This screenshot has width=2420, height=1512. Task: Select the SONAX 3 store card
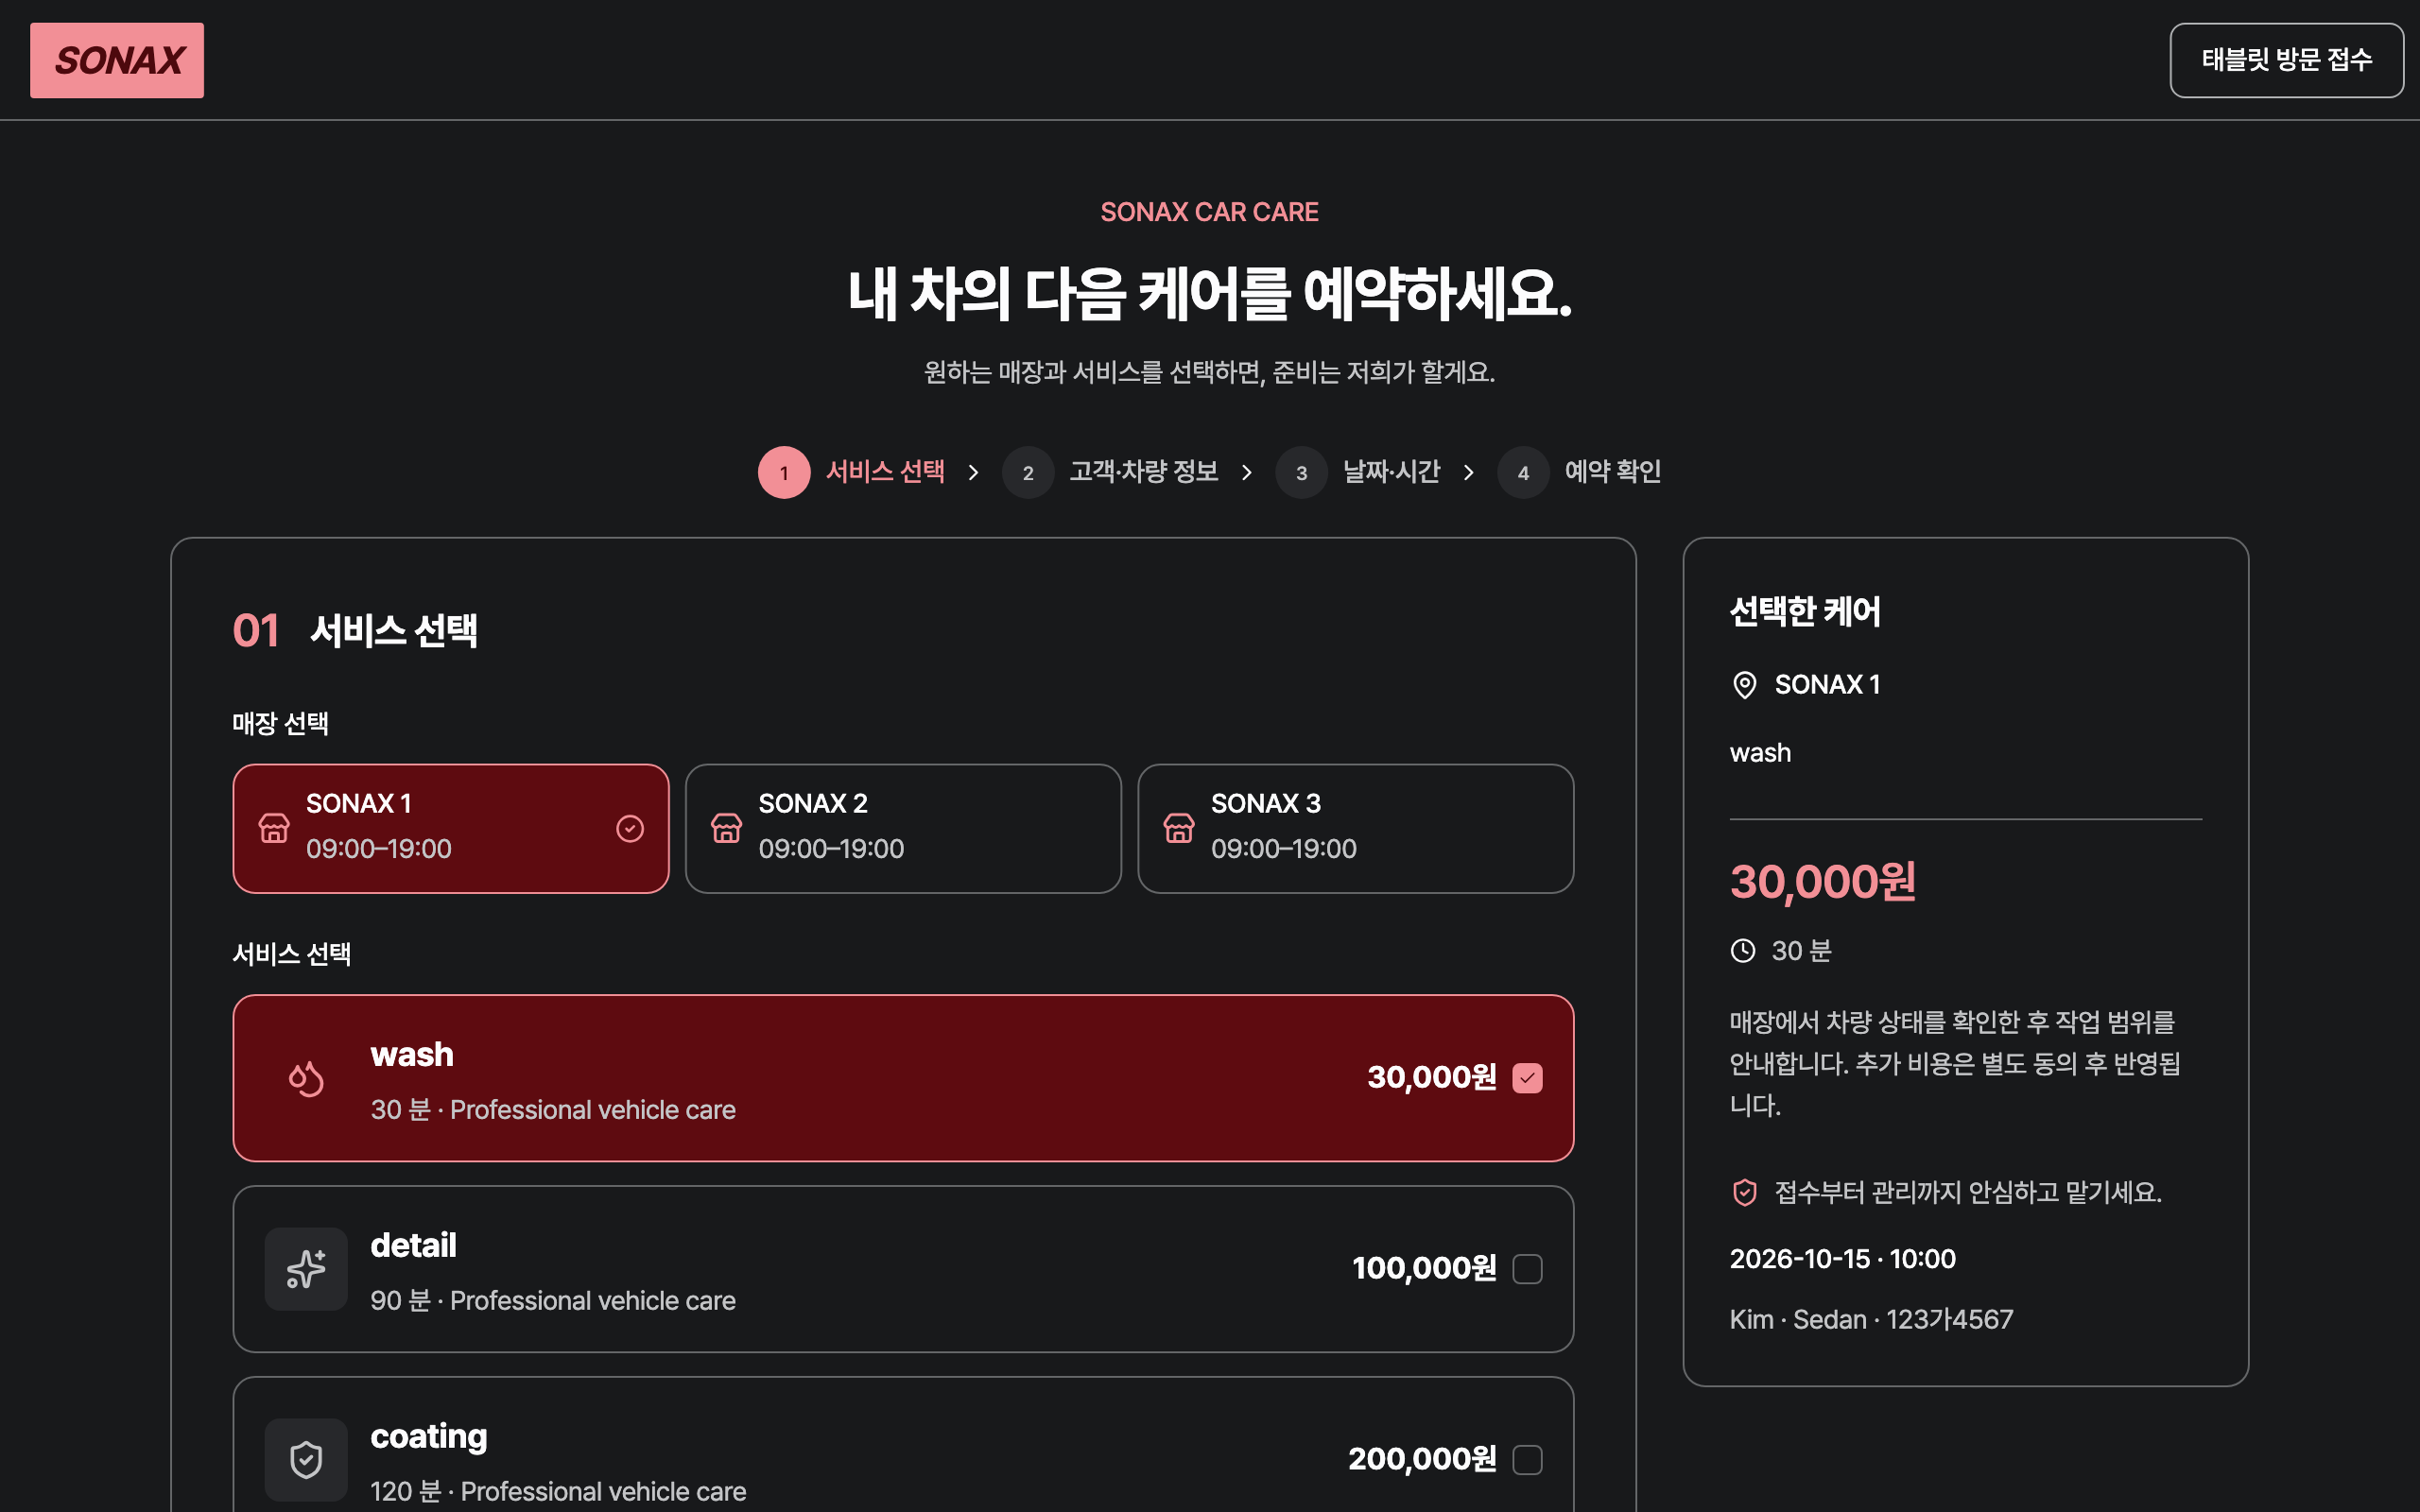point(1356,828)
